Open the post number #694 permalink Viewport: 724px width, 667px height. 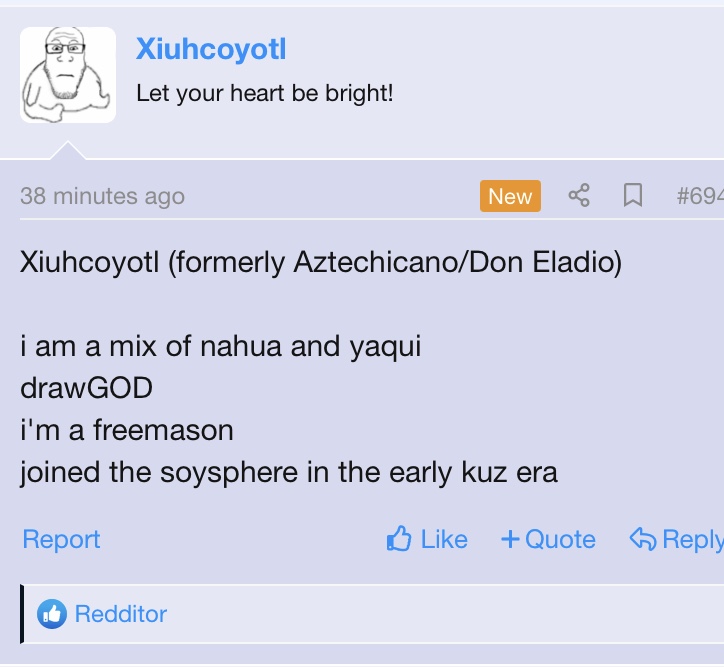700,195
